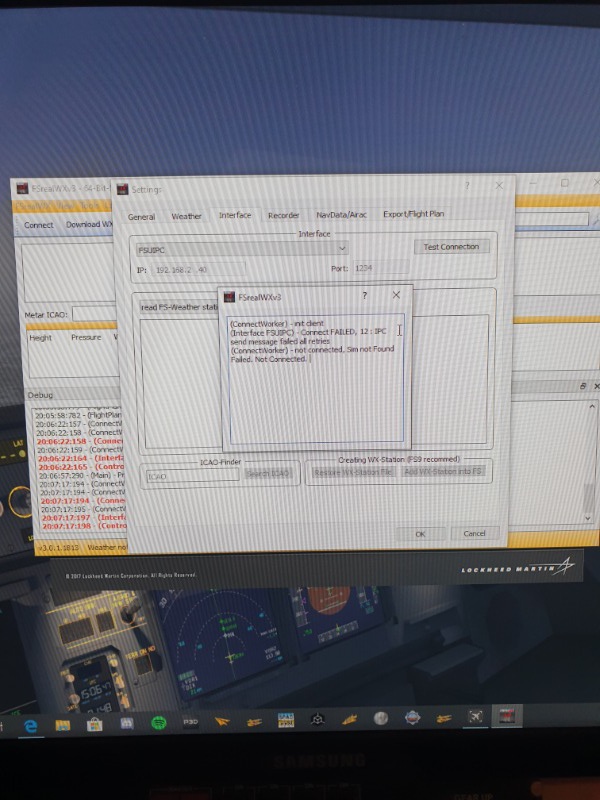Screen dimensions: 600x800
Task: Click the red FSrealWX taskbar icon
Action: (x=507, y=716)
